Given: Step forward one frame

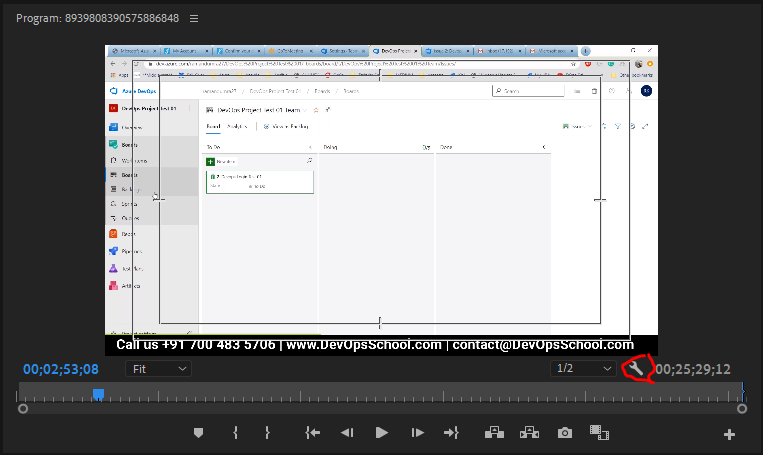Looking at the screenshot, I should [417, 433].
